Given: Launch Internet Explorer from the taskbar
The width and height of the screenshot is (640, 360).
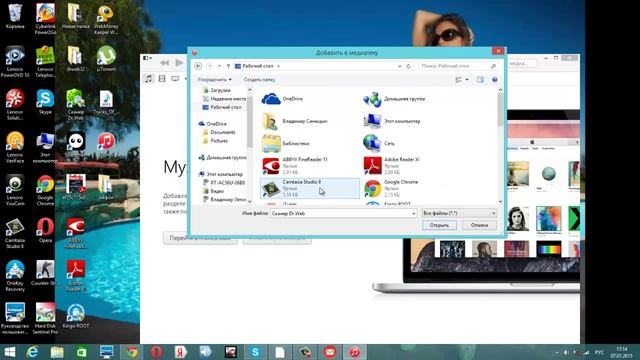Looking at the screenshot, I should pyautogui.click(x=32, y=352).
